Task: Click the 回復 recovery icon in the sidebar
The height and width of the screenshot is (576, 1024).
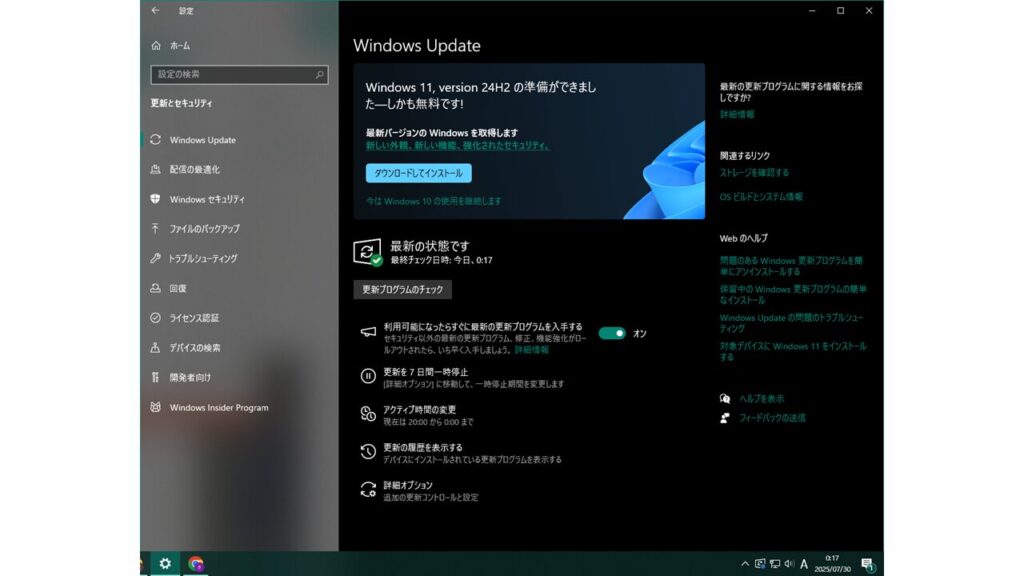Action: pyautogui.click(x=155, y=288)
